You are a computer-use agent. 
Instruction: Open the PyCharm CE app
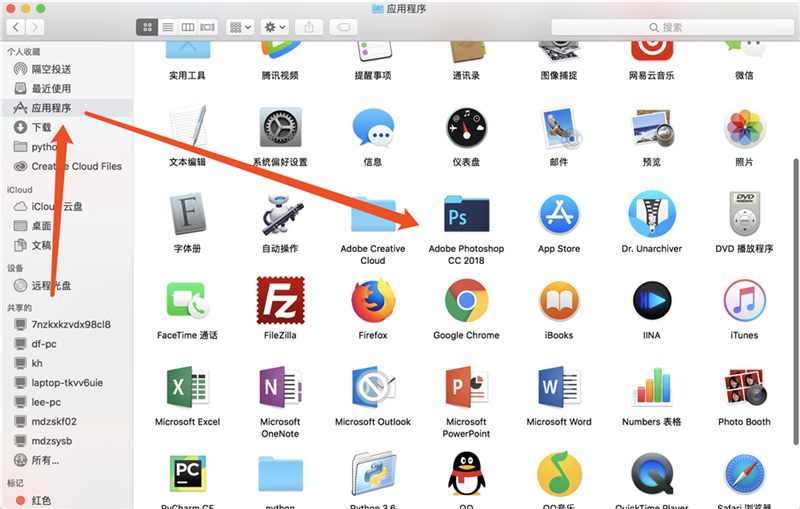187,473
